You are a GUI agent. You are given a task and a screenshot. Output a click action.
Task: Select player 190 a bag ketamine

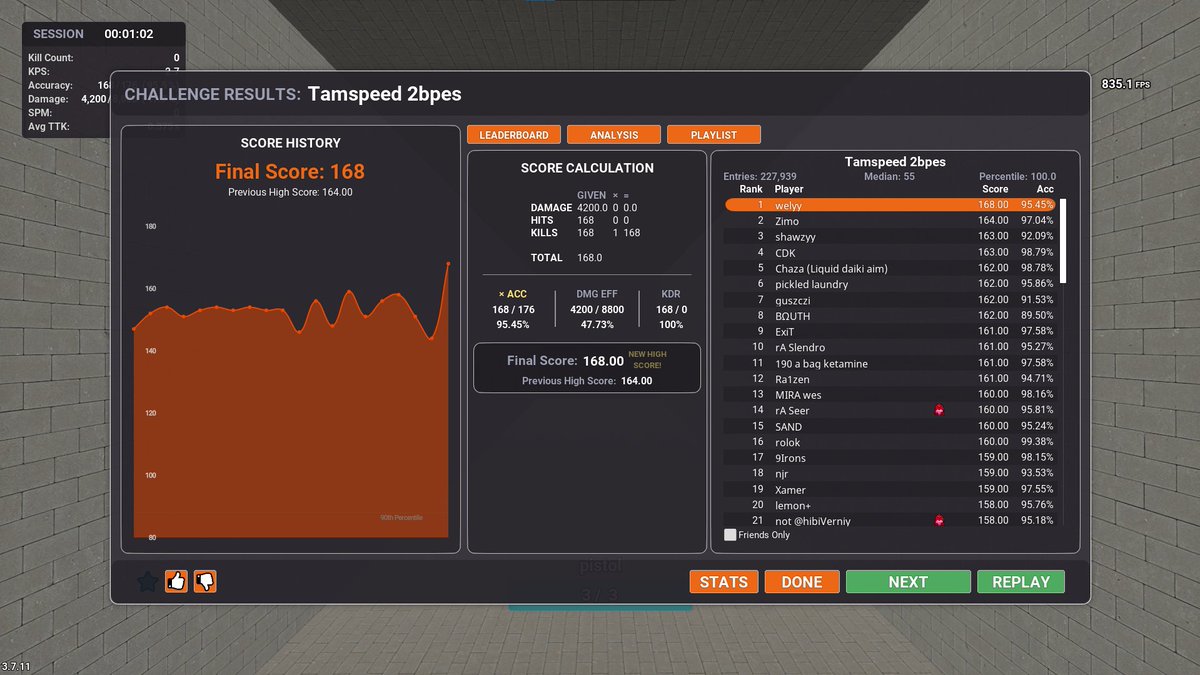[891, 363]
